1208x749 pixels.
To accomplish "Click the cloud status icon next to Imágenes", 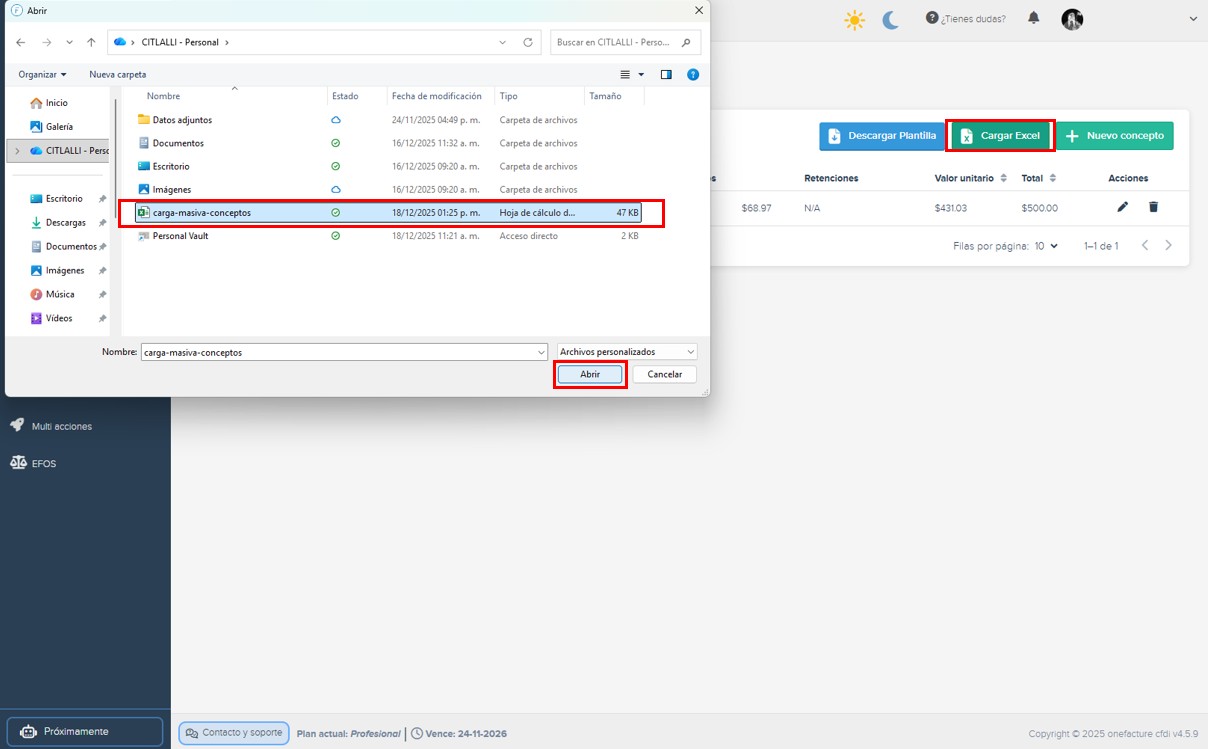I will coord(337,189).
